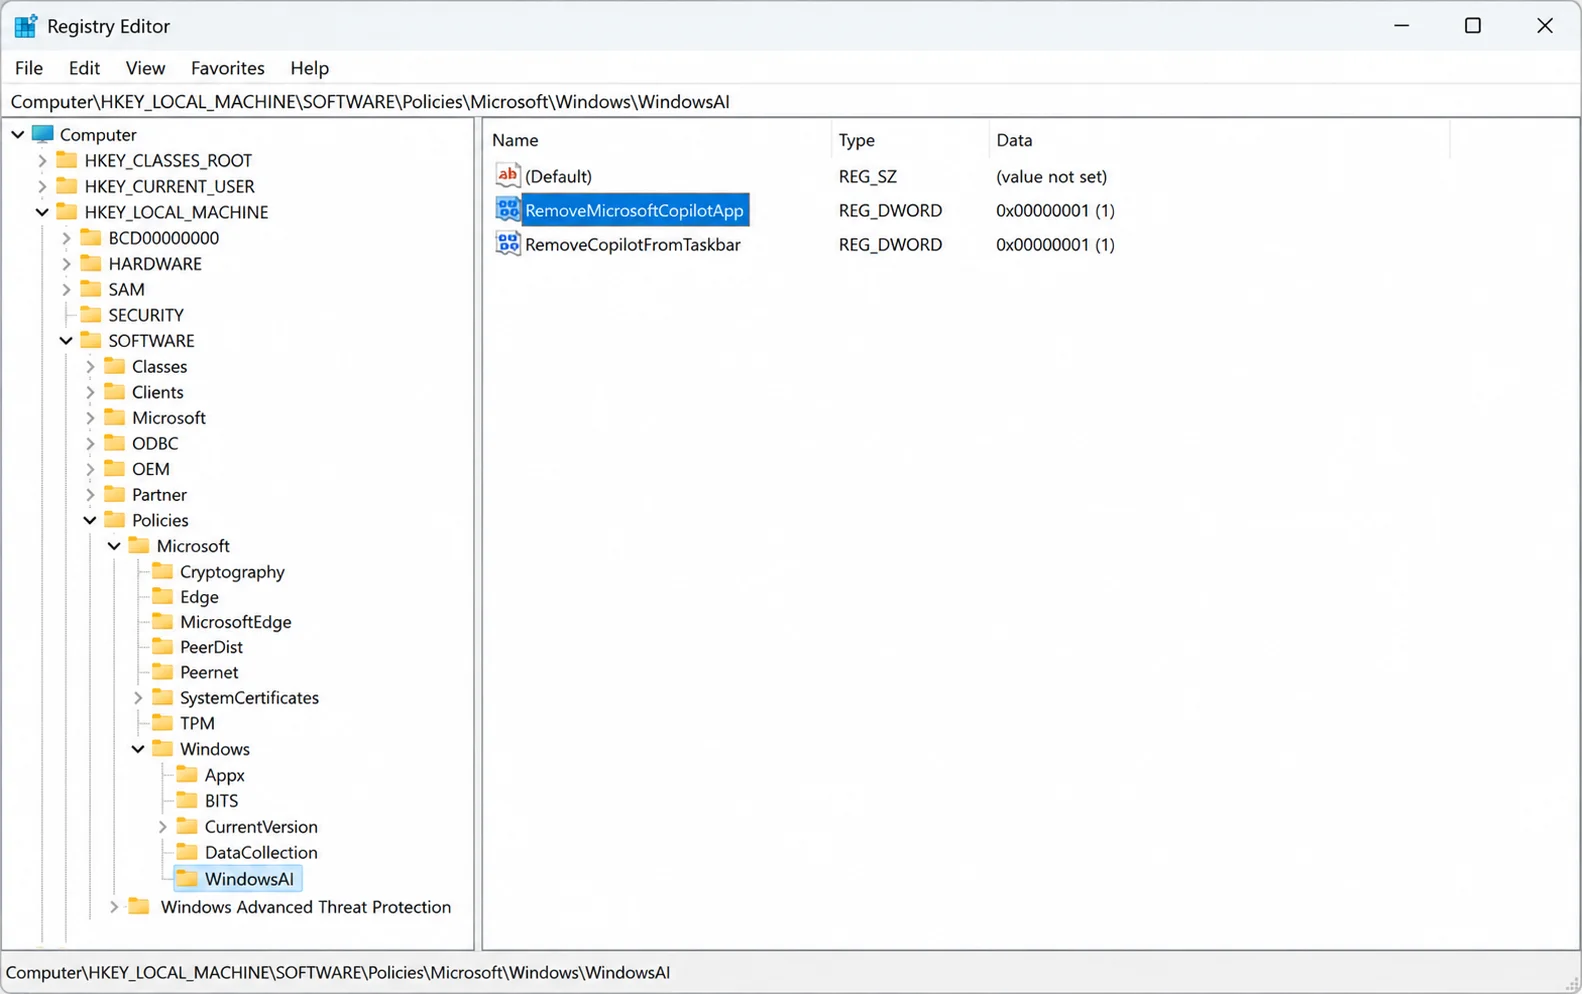Click the TPM folder icon
The width and height of the screenshot is (1582, 994).
(163, 723)
